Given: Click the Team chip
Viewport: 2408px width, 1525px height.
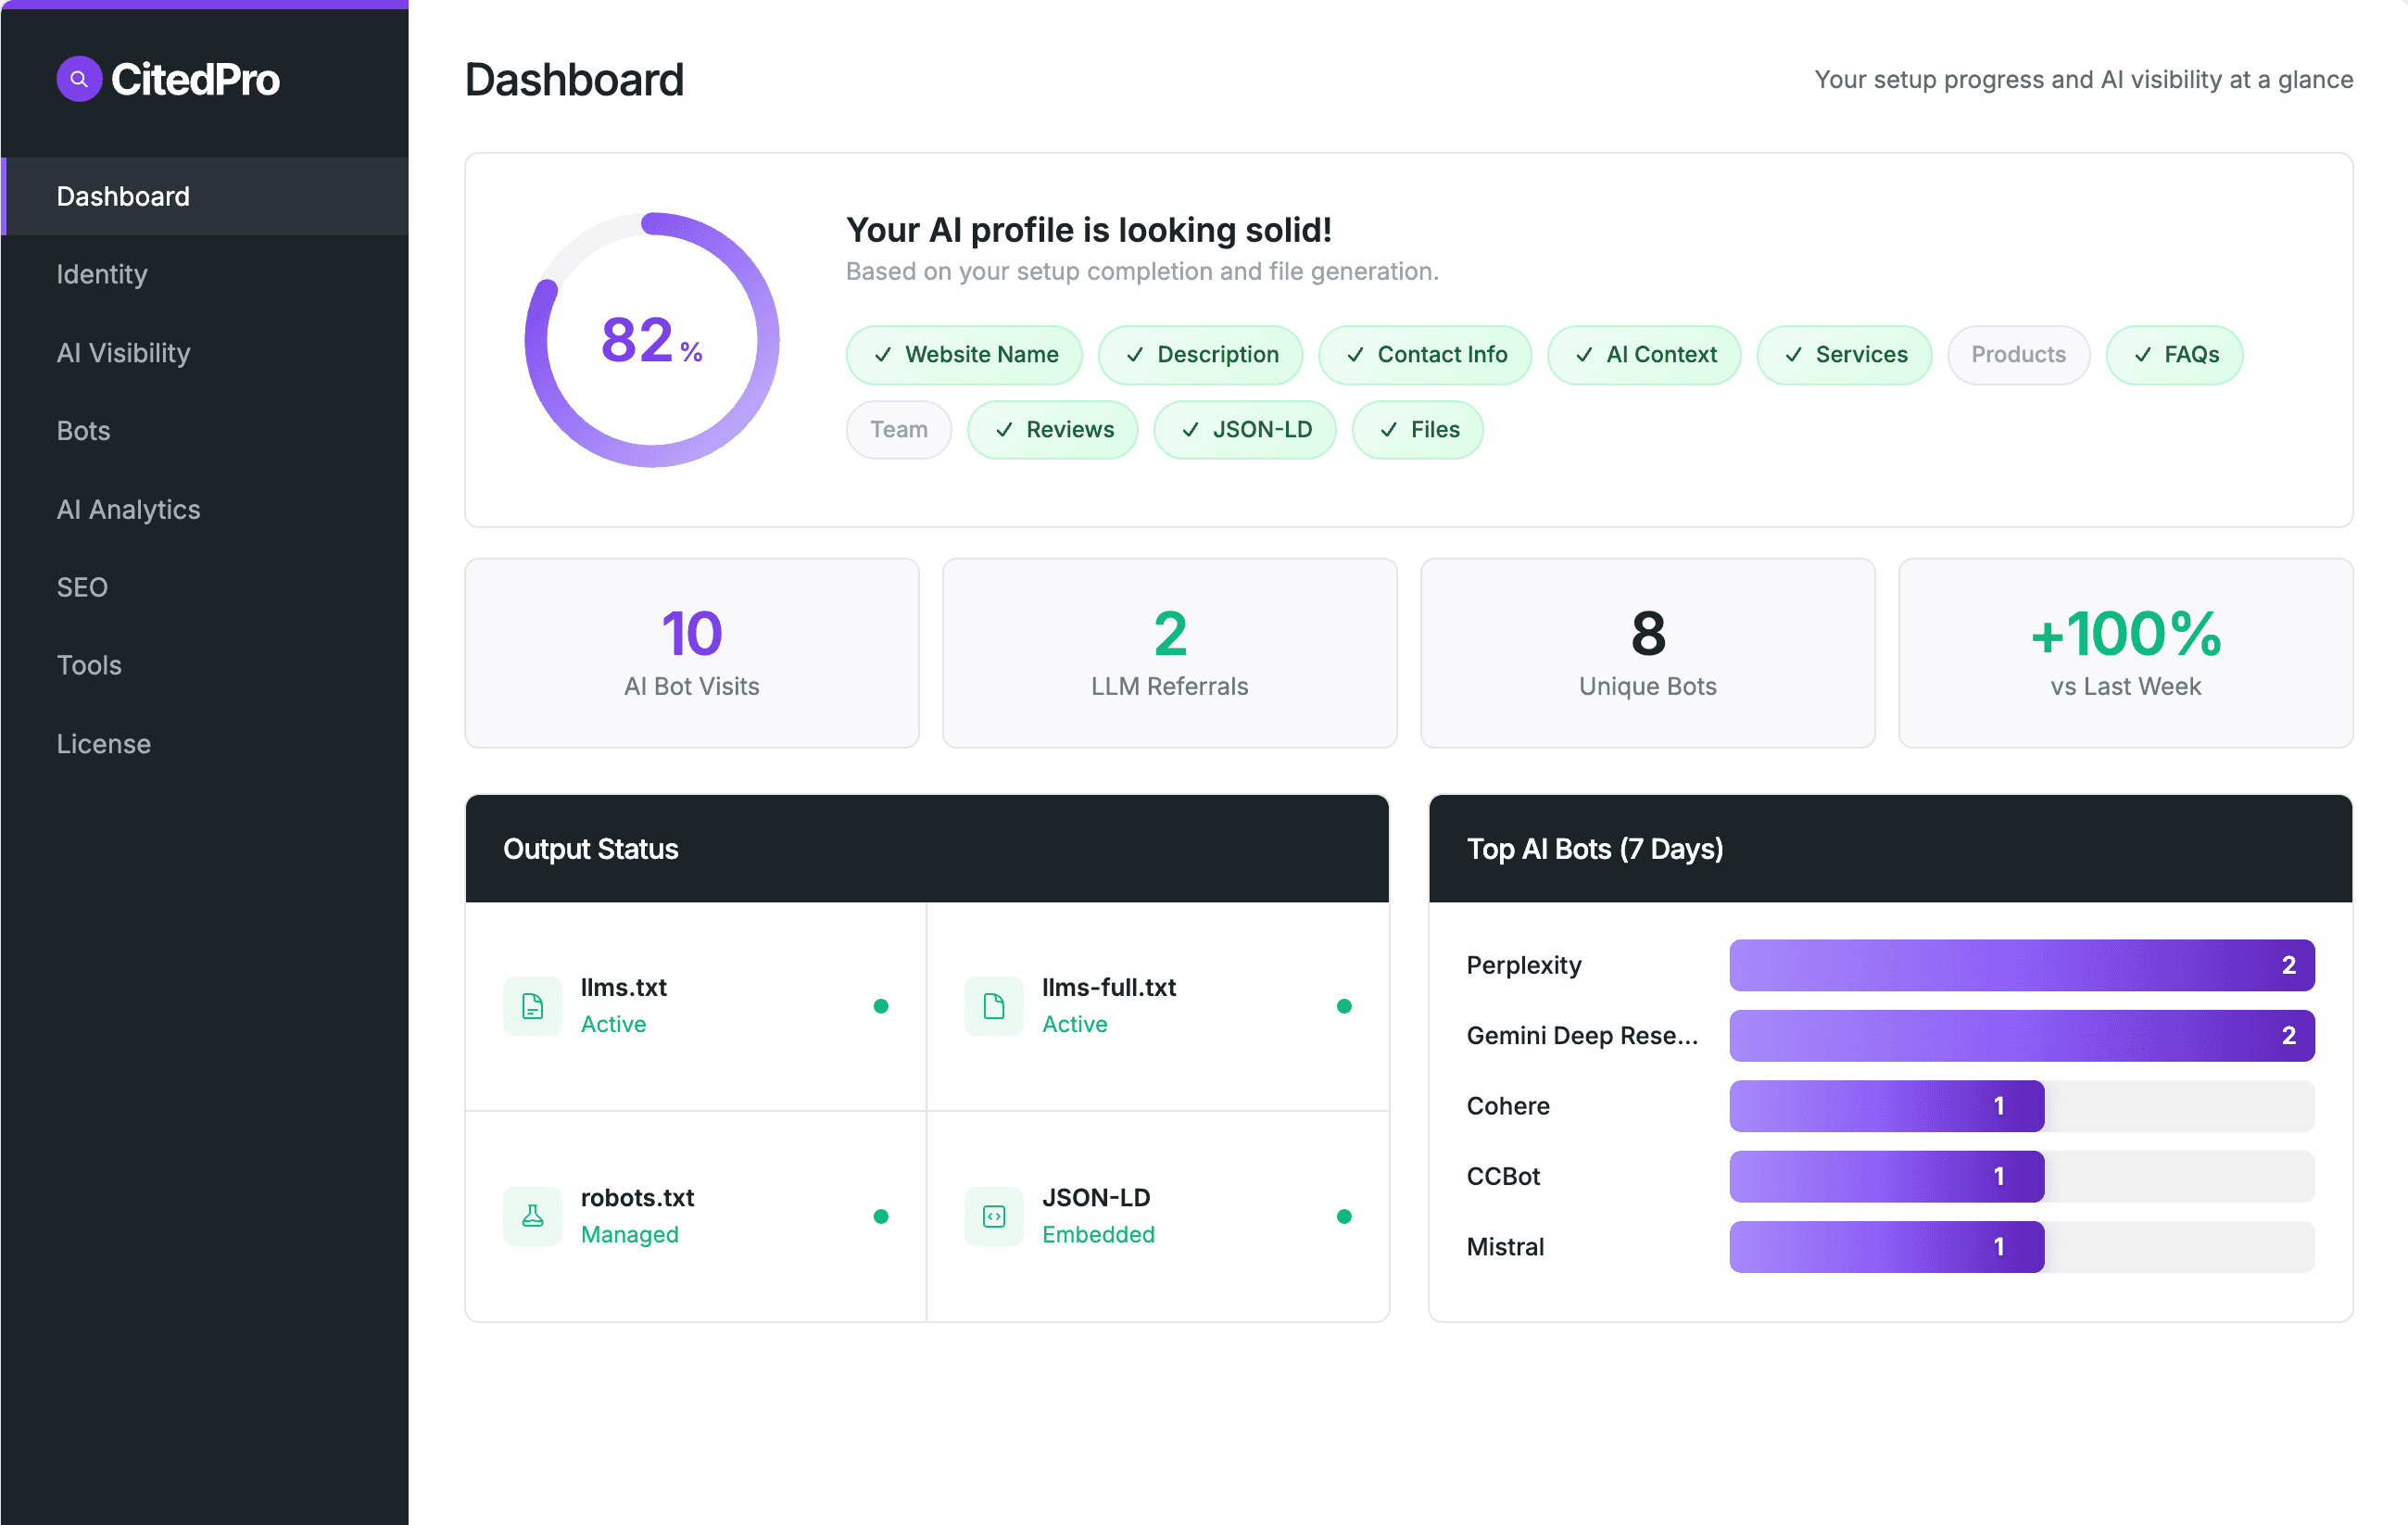Looking at the screenshot, I should [898, 430].
